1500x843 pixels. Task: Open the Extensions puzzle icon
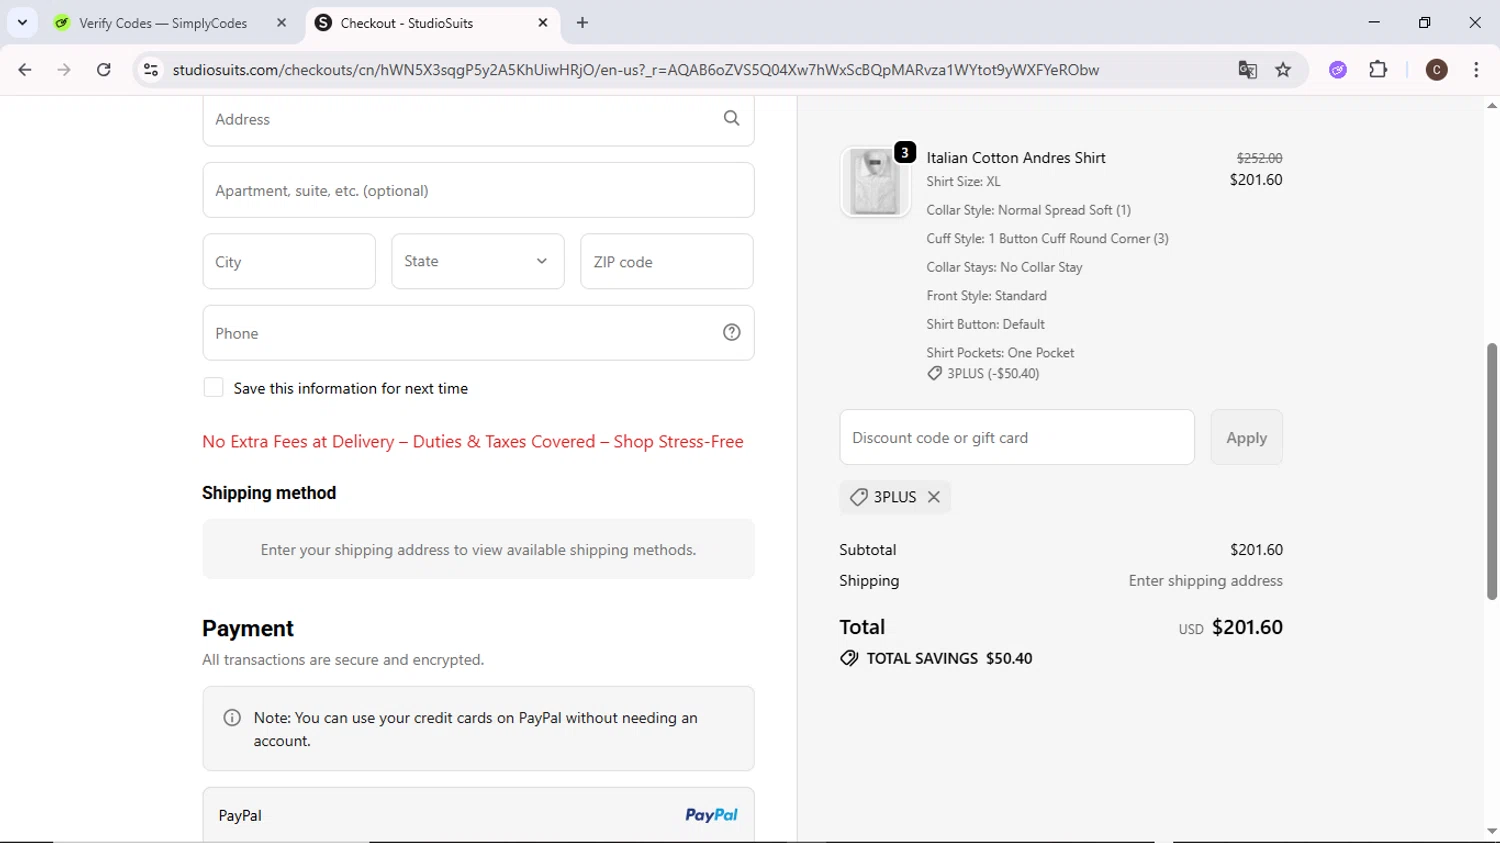pos(1378,70)
